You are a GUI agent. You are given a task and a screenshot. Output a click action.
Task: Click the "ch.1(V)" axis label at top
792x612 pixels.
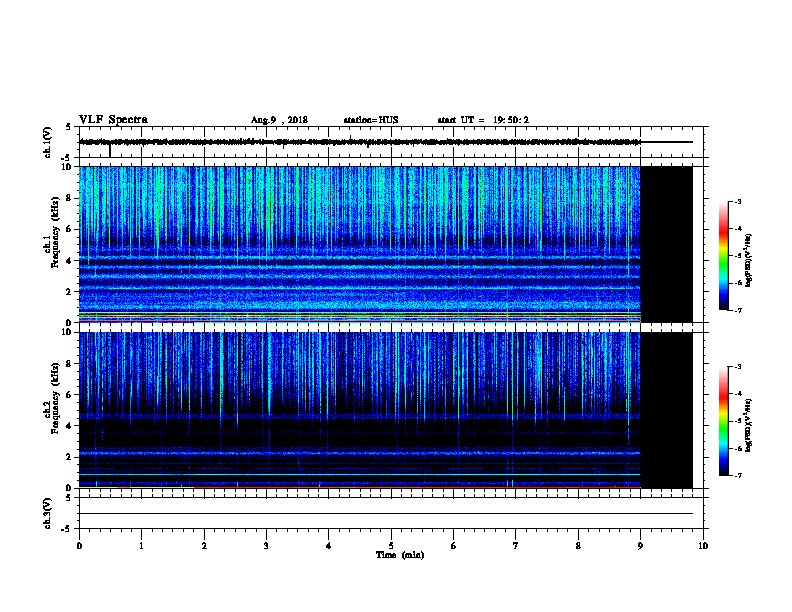(x=48, y=142)
